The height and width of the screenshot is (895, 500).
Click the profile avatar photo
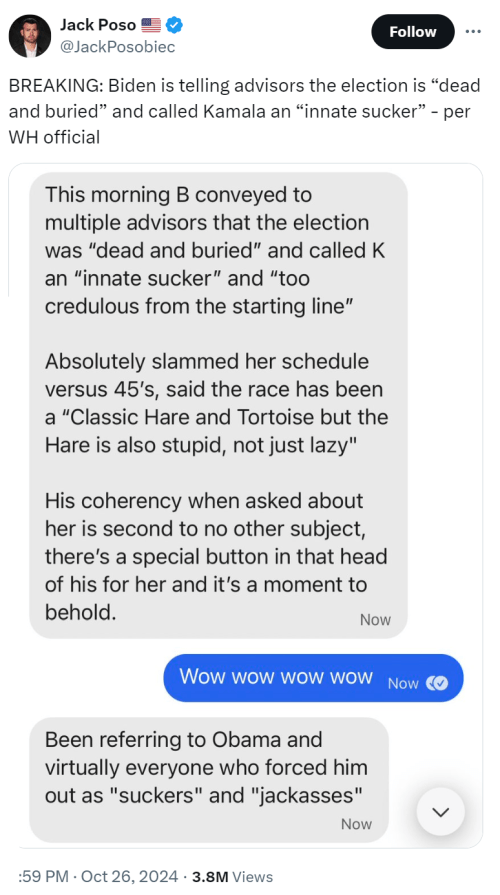coord(30,36)
